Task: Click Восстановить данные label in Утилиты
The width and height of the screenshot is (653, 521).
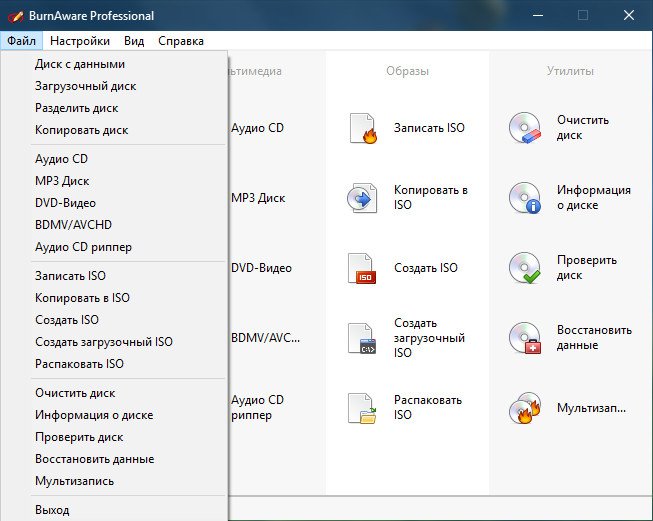Action: coord(594,337)
